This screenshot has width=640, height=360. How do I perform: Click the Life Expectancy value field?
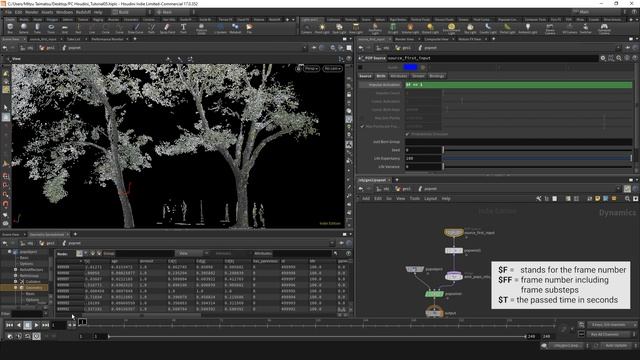423,158
